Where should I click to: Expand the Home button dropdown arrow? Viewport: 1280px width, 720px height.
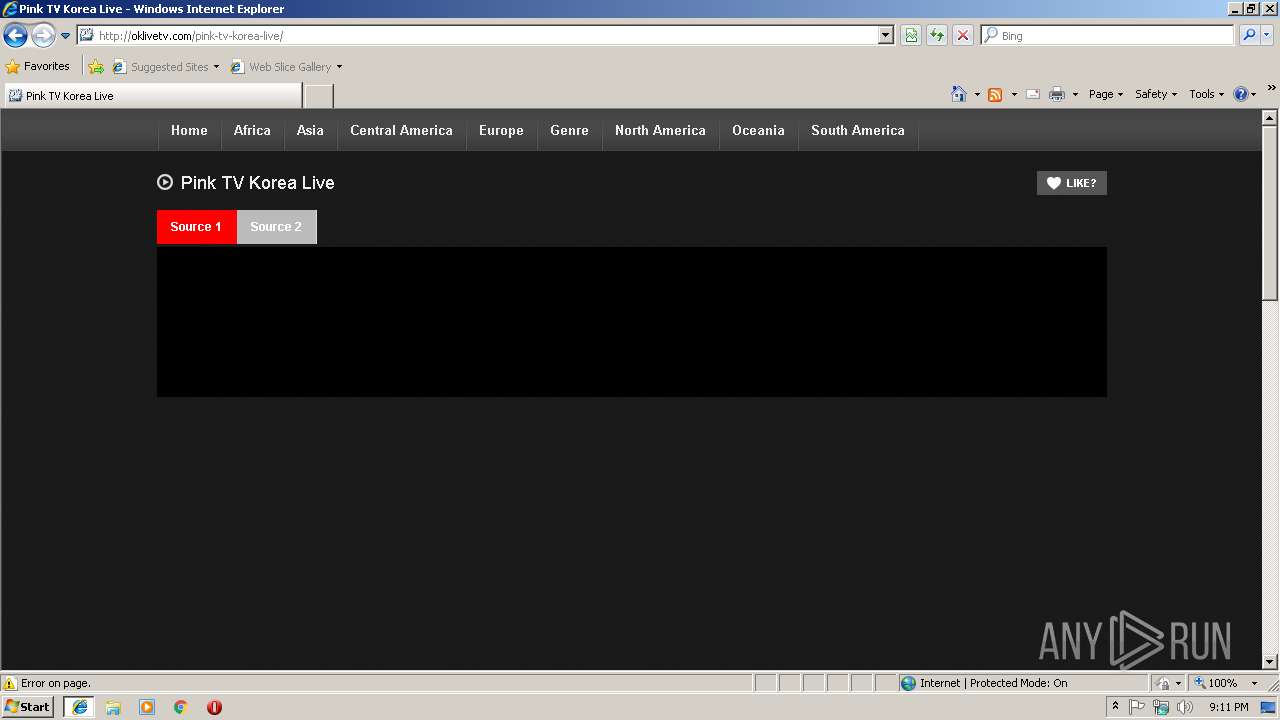pyautogui.click(x=977, y=94)
